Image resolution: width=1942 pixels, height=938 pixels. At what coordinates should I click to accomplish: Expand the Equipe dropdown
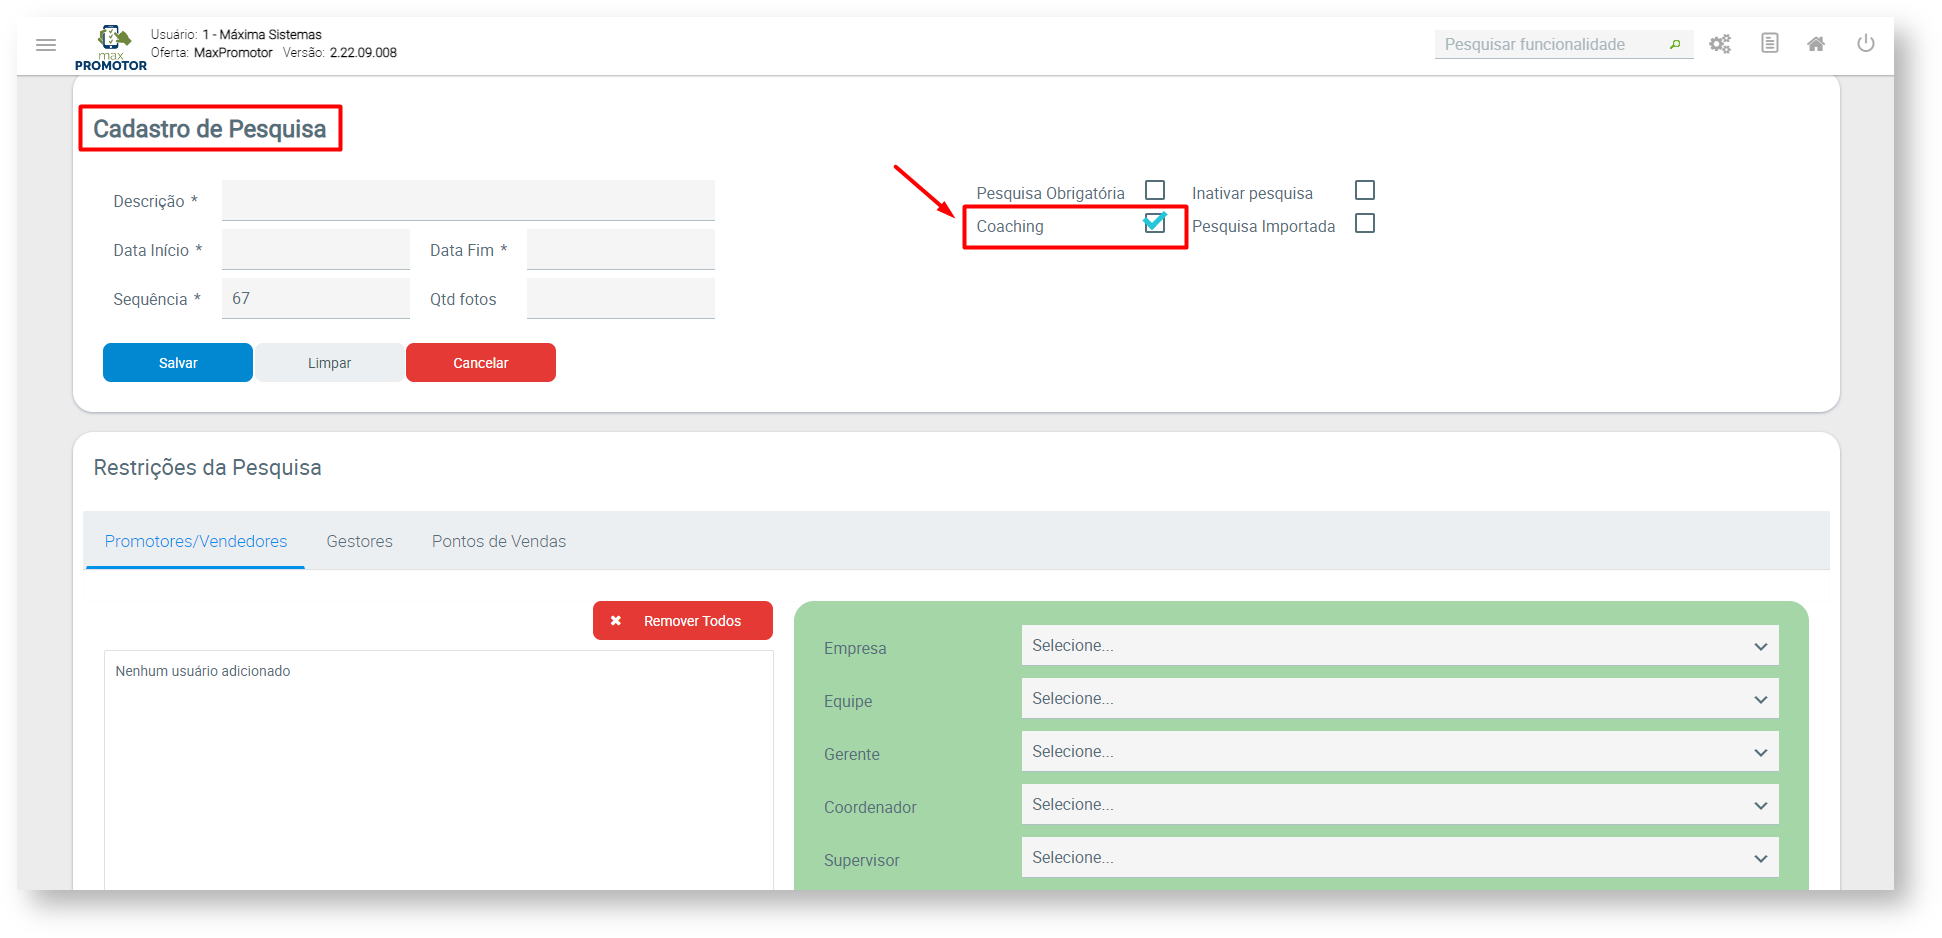pos(1400,699)
